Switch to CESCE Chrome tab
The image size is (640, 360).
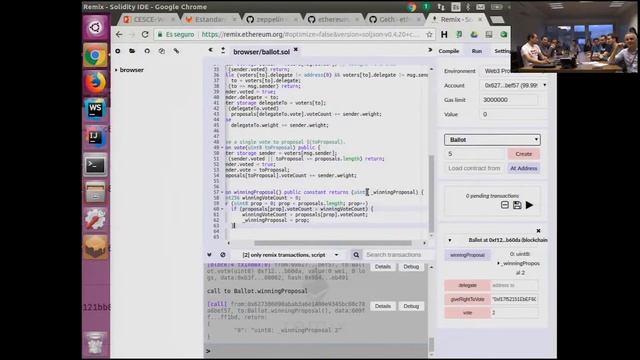pyautogui.click(x=149, y=20)
